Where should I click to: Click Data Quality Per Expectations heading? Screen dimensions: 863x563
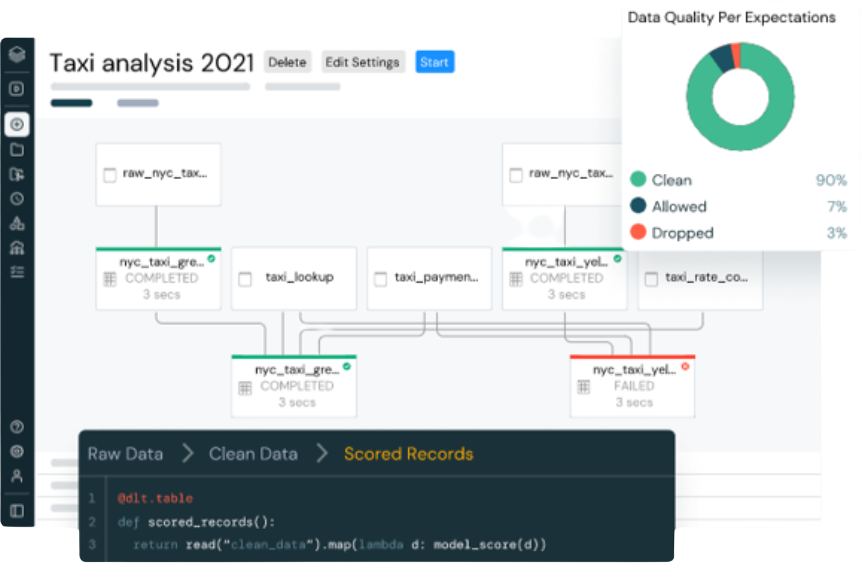(x=731, y=18)
